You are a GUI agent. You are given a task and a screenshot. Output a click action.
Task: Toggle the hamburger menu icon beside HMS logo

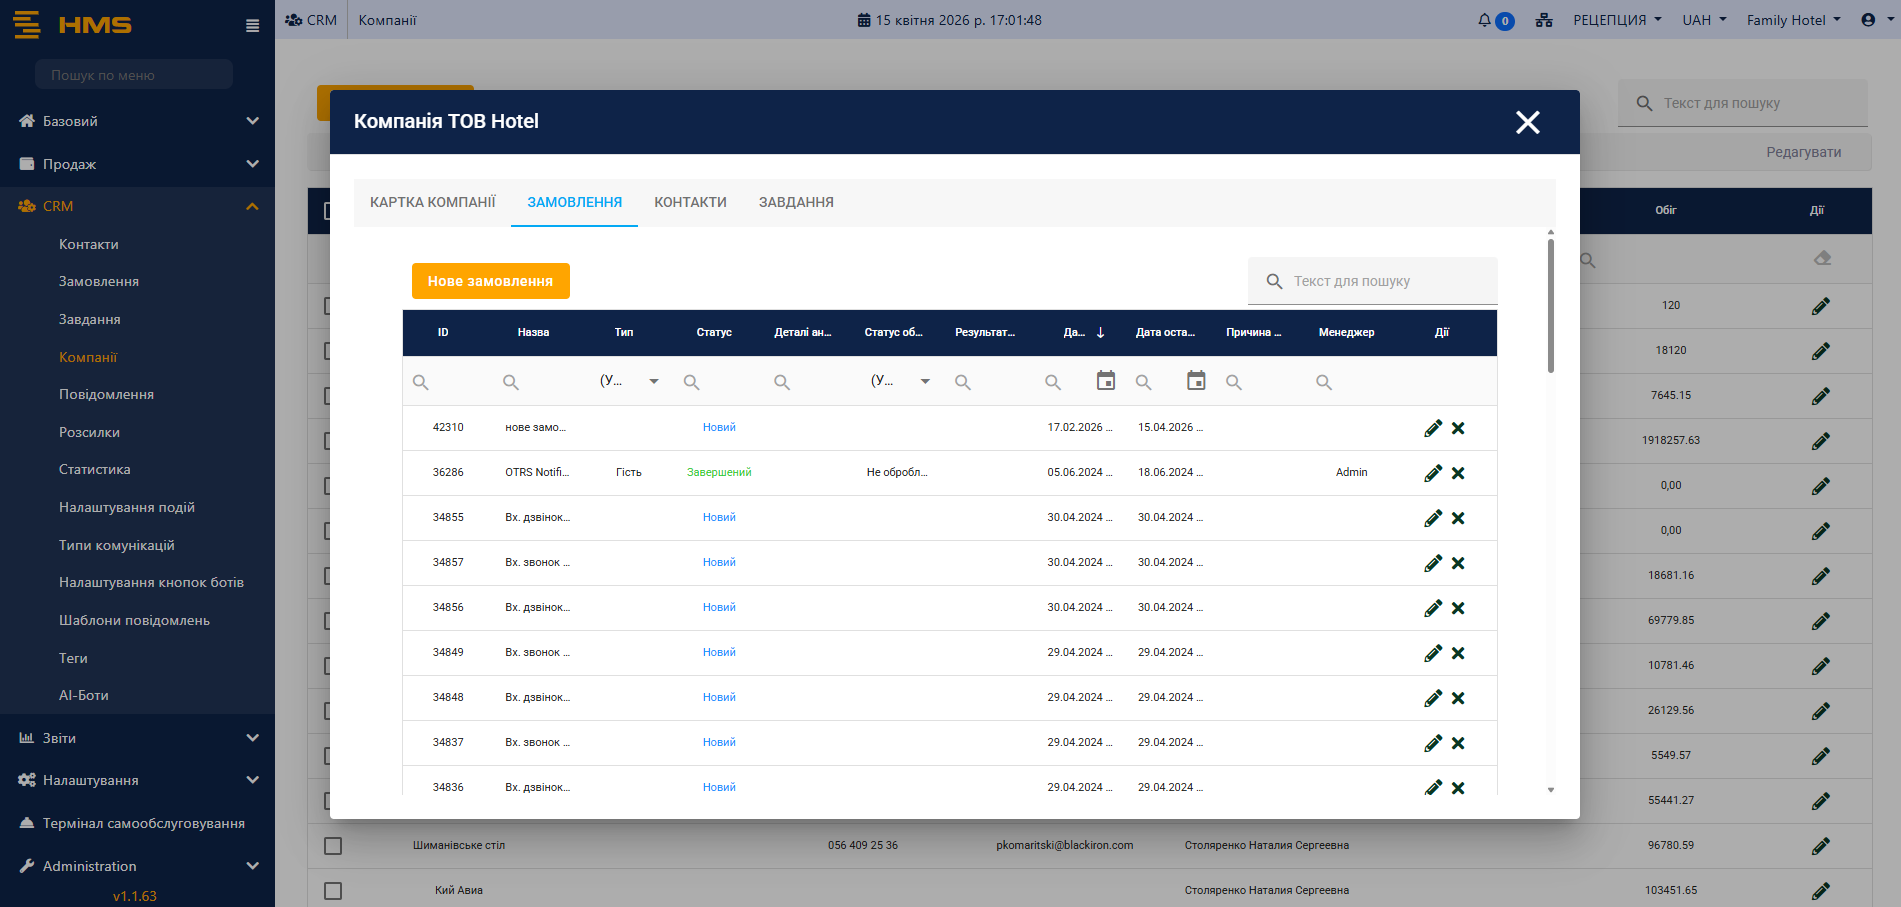click(252, 26)
